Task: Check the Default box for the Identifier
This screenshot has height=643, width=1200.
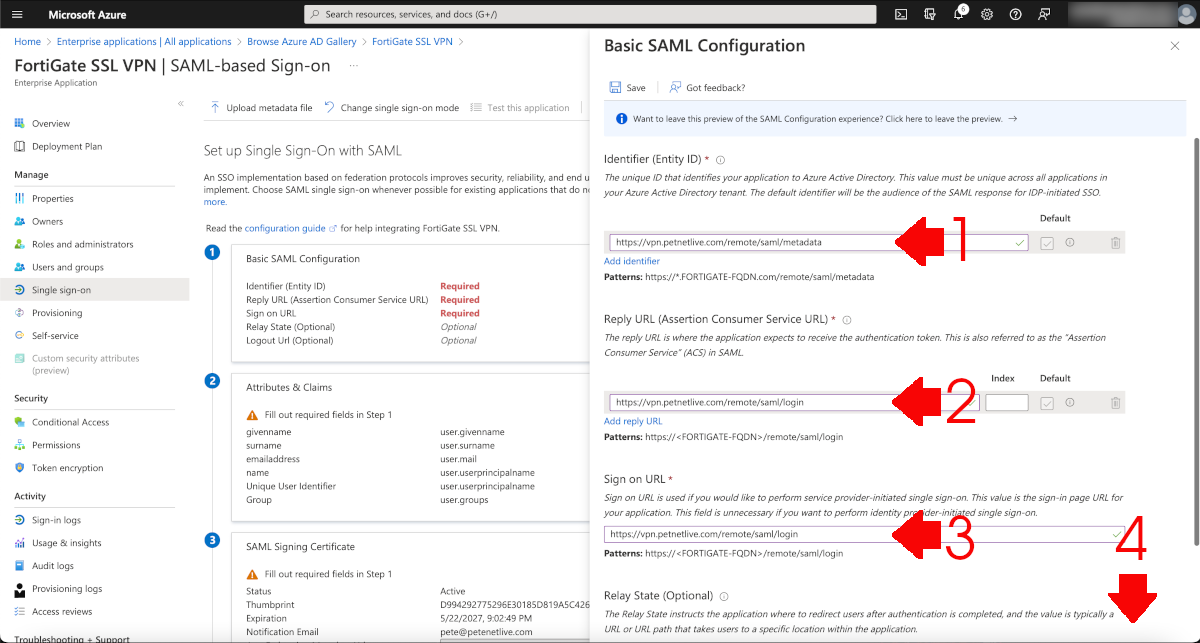Action: (x=1047, y=242)
